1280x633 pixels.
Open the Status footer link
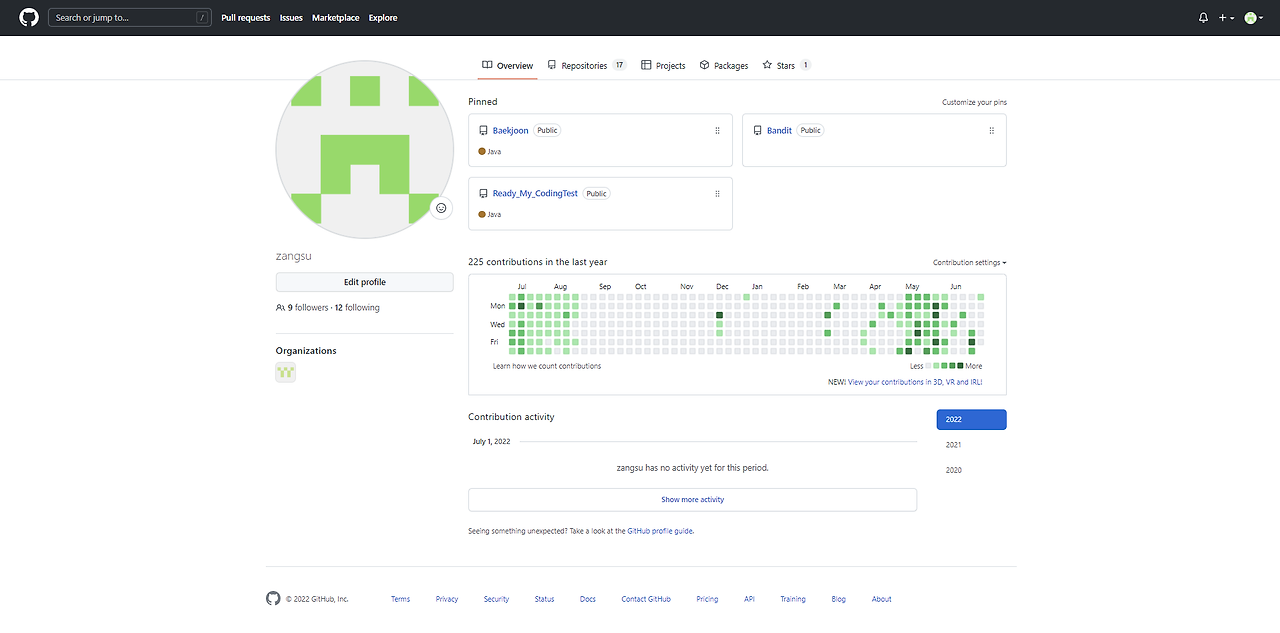coord(544,599)
